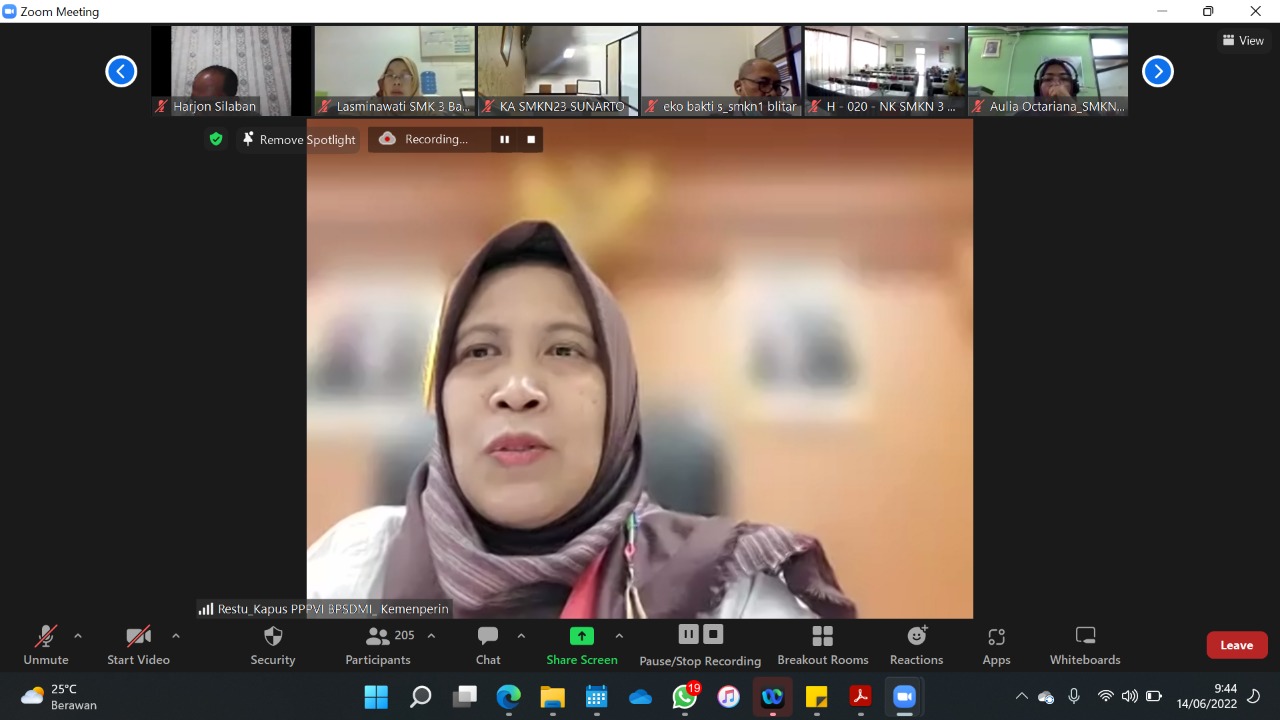Open Breakout Rooms
1280x720 pixels.
click(x=823, y=646)
